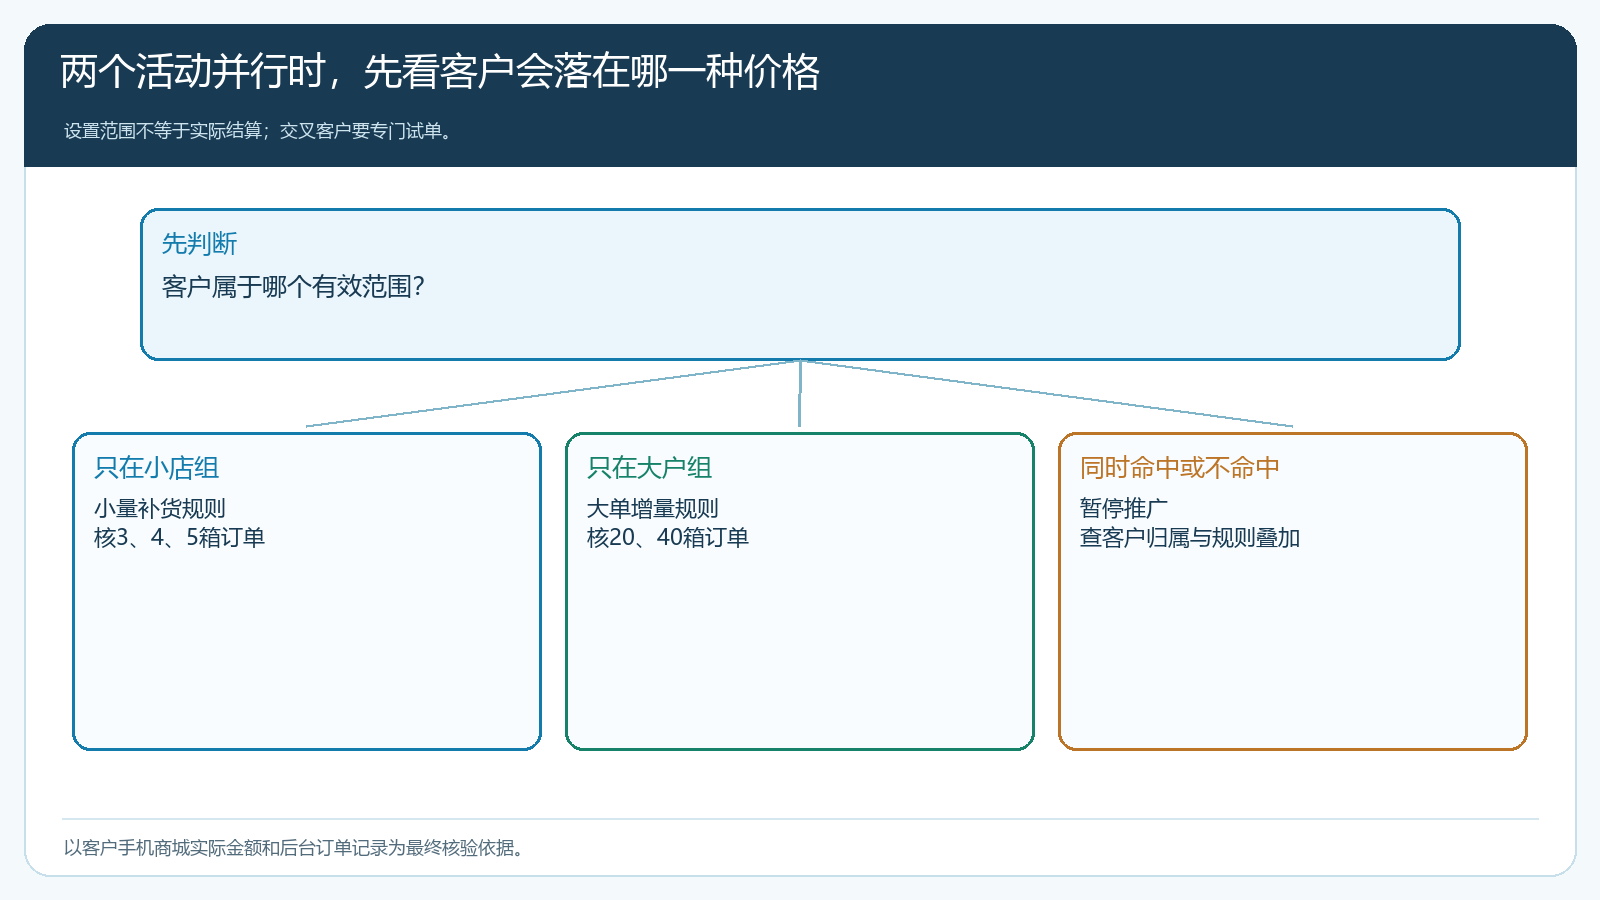
Task: Click the '只在大户组' card heading
Action: [x=650, y=468]
